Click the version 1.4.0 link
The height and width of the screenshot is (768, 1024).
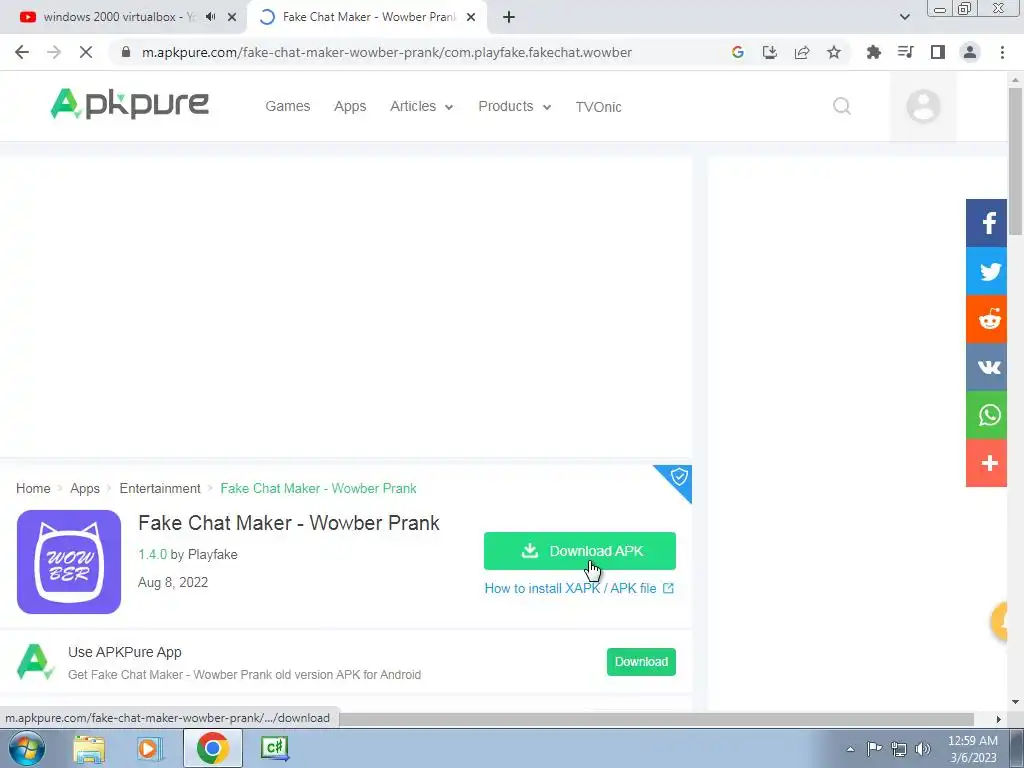pos(152,554)
